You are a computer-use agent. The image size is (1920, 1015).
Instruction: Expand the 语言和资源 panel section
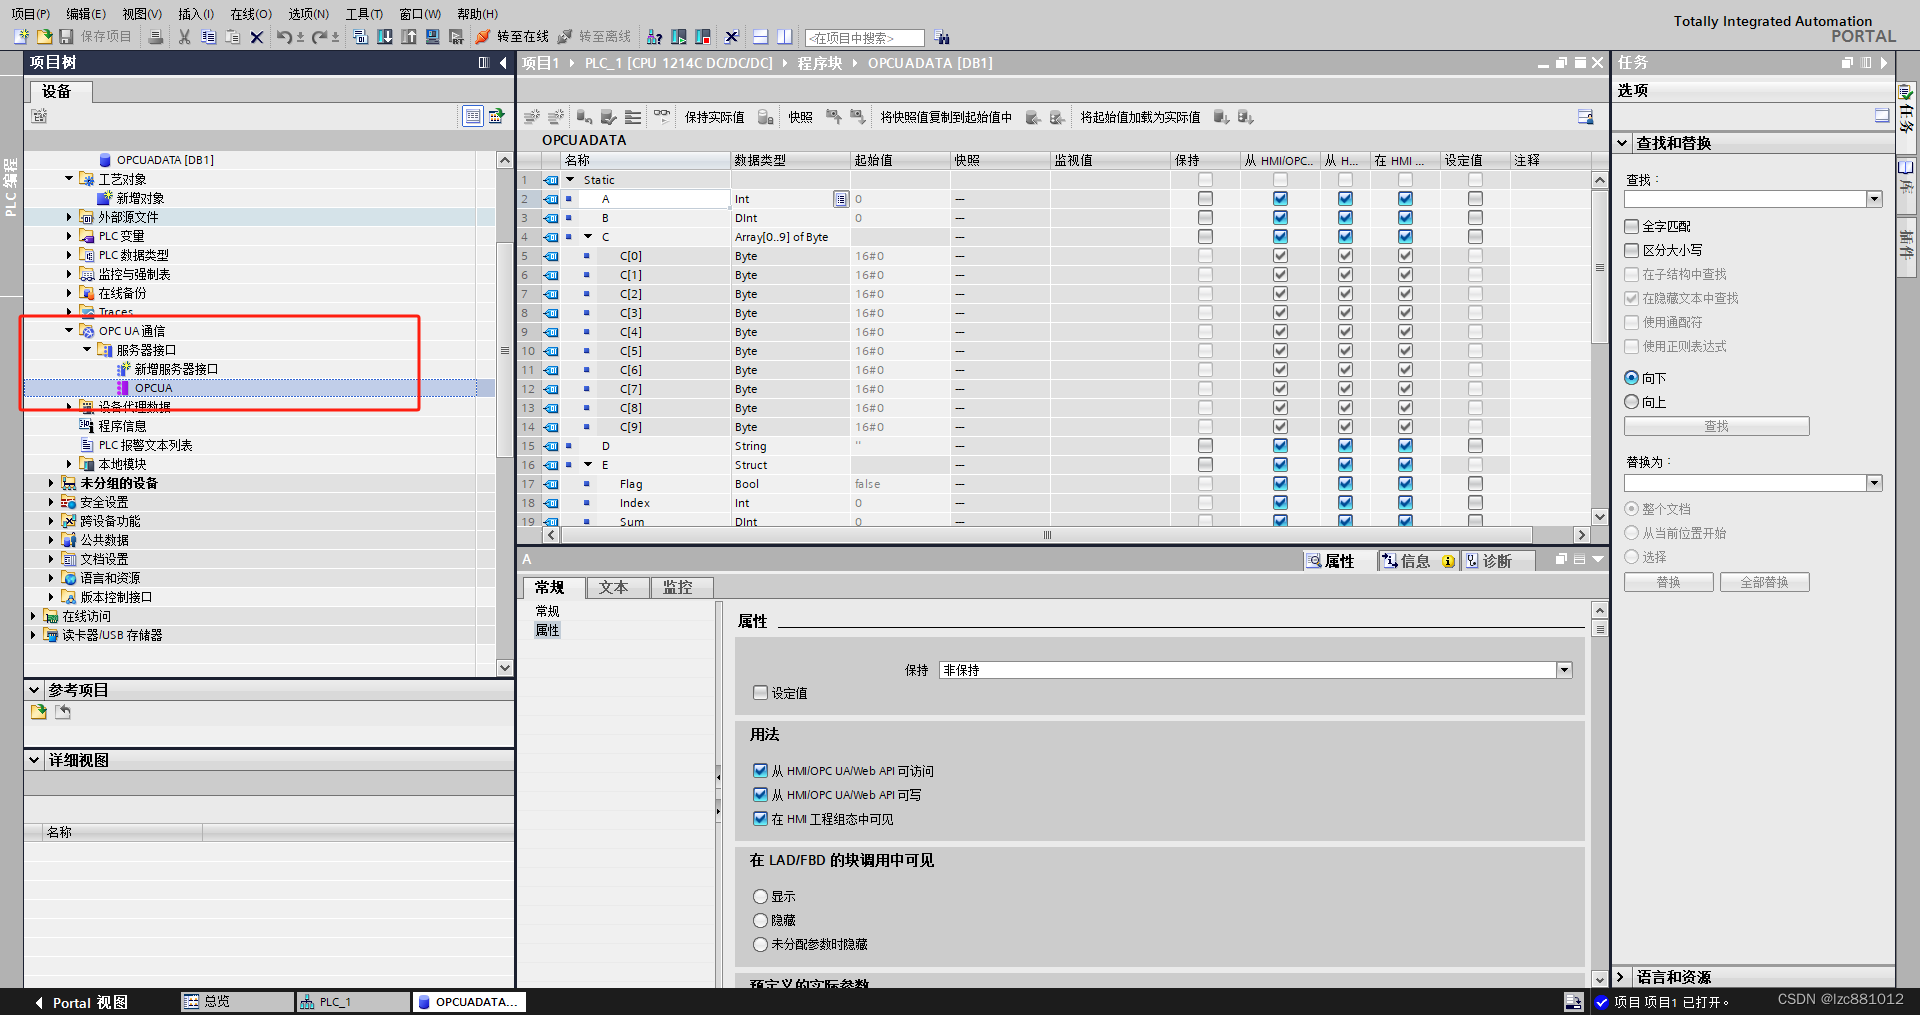click(x=1622, y=977)
